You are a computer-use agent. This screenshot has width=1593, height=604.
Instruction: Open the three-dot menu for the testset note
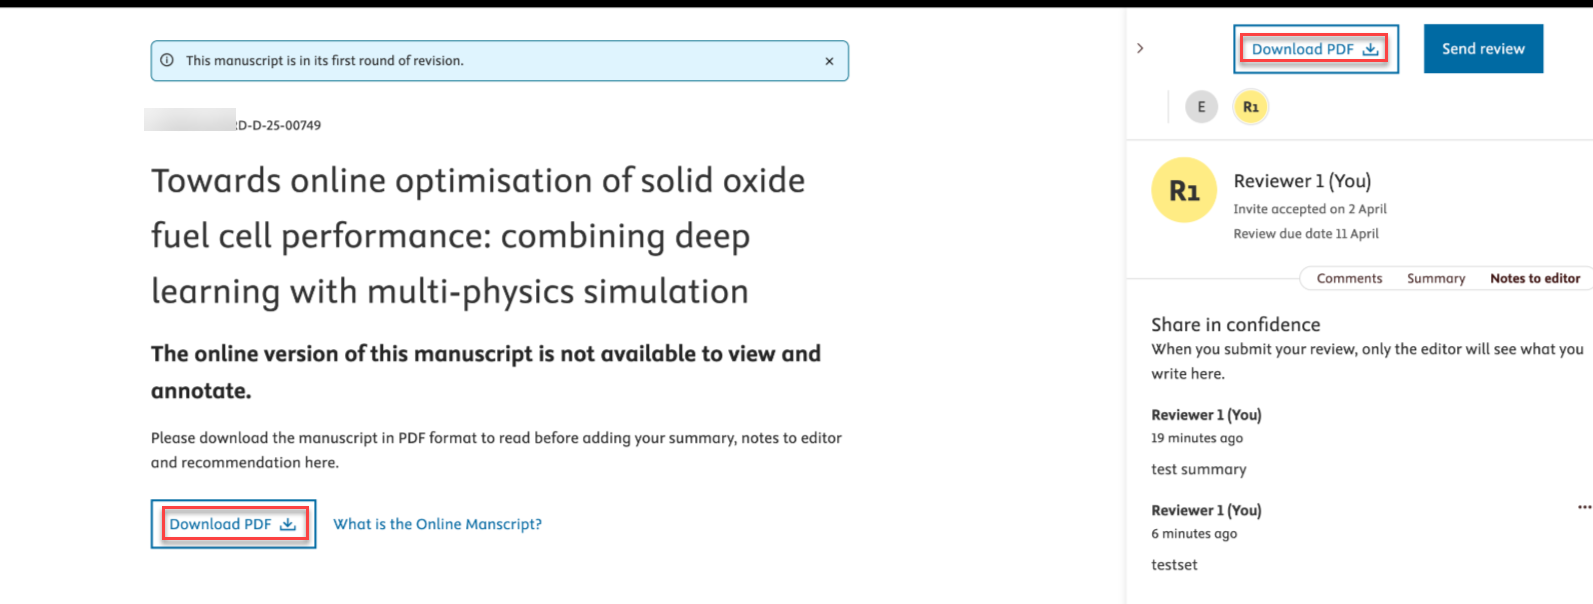[x=1584, y=507]
